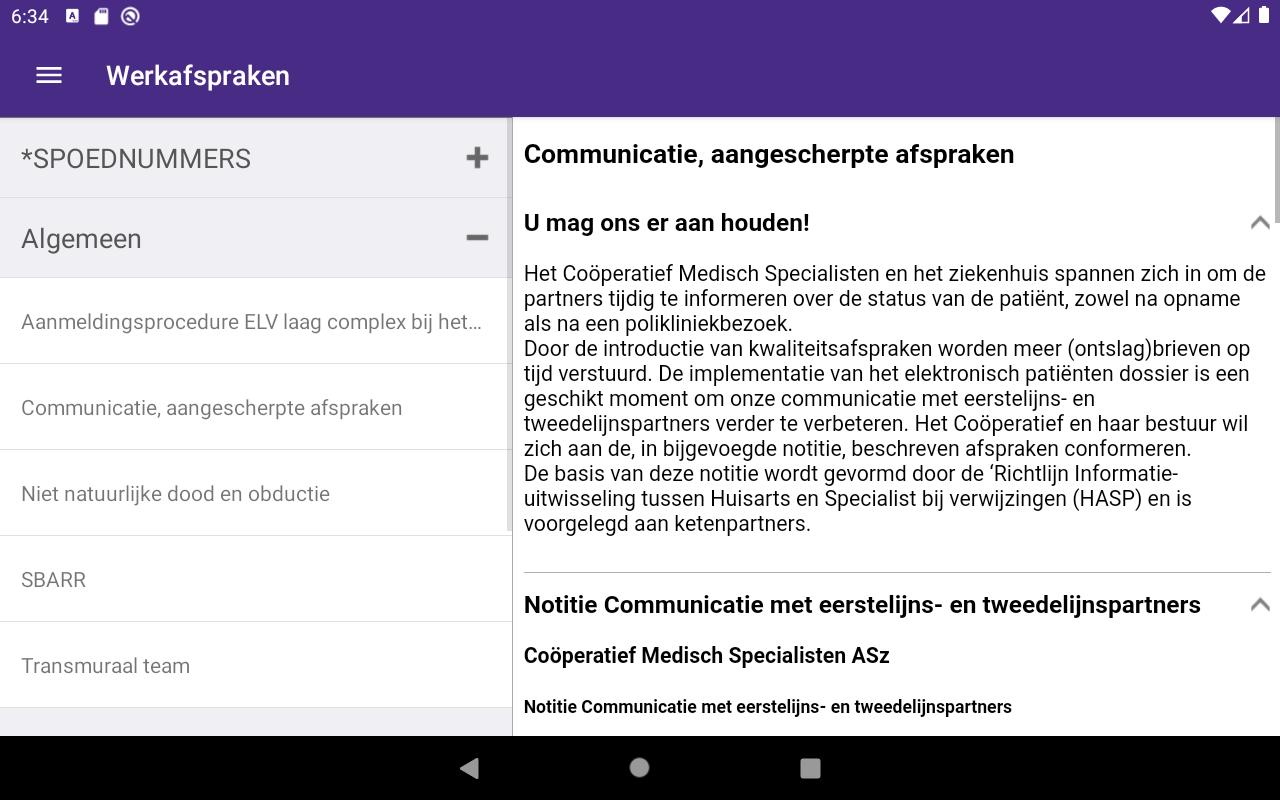Click 'Notitie Communicatie met eerstelijns- en tweedelijnspartners' bold section heading

(x=862, y=605)
